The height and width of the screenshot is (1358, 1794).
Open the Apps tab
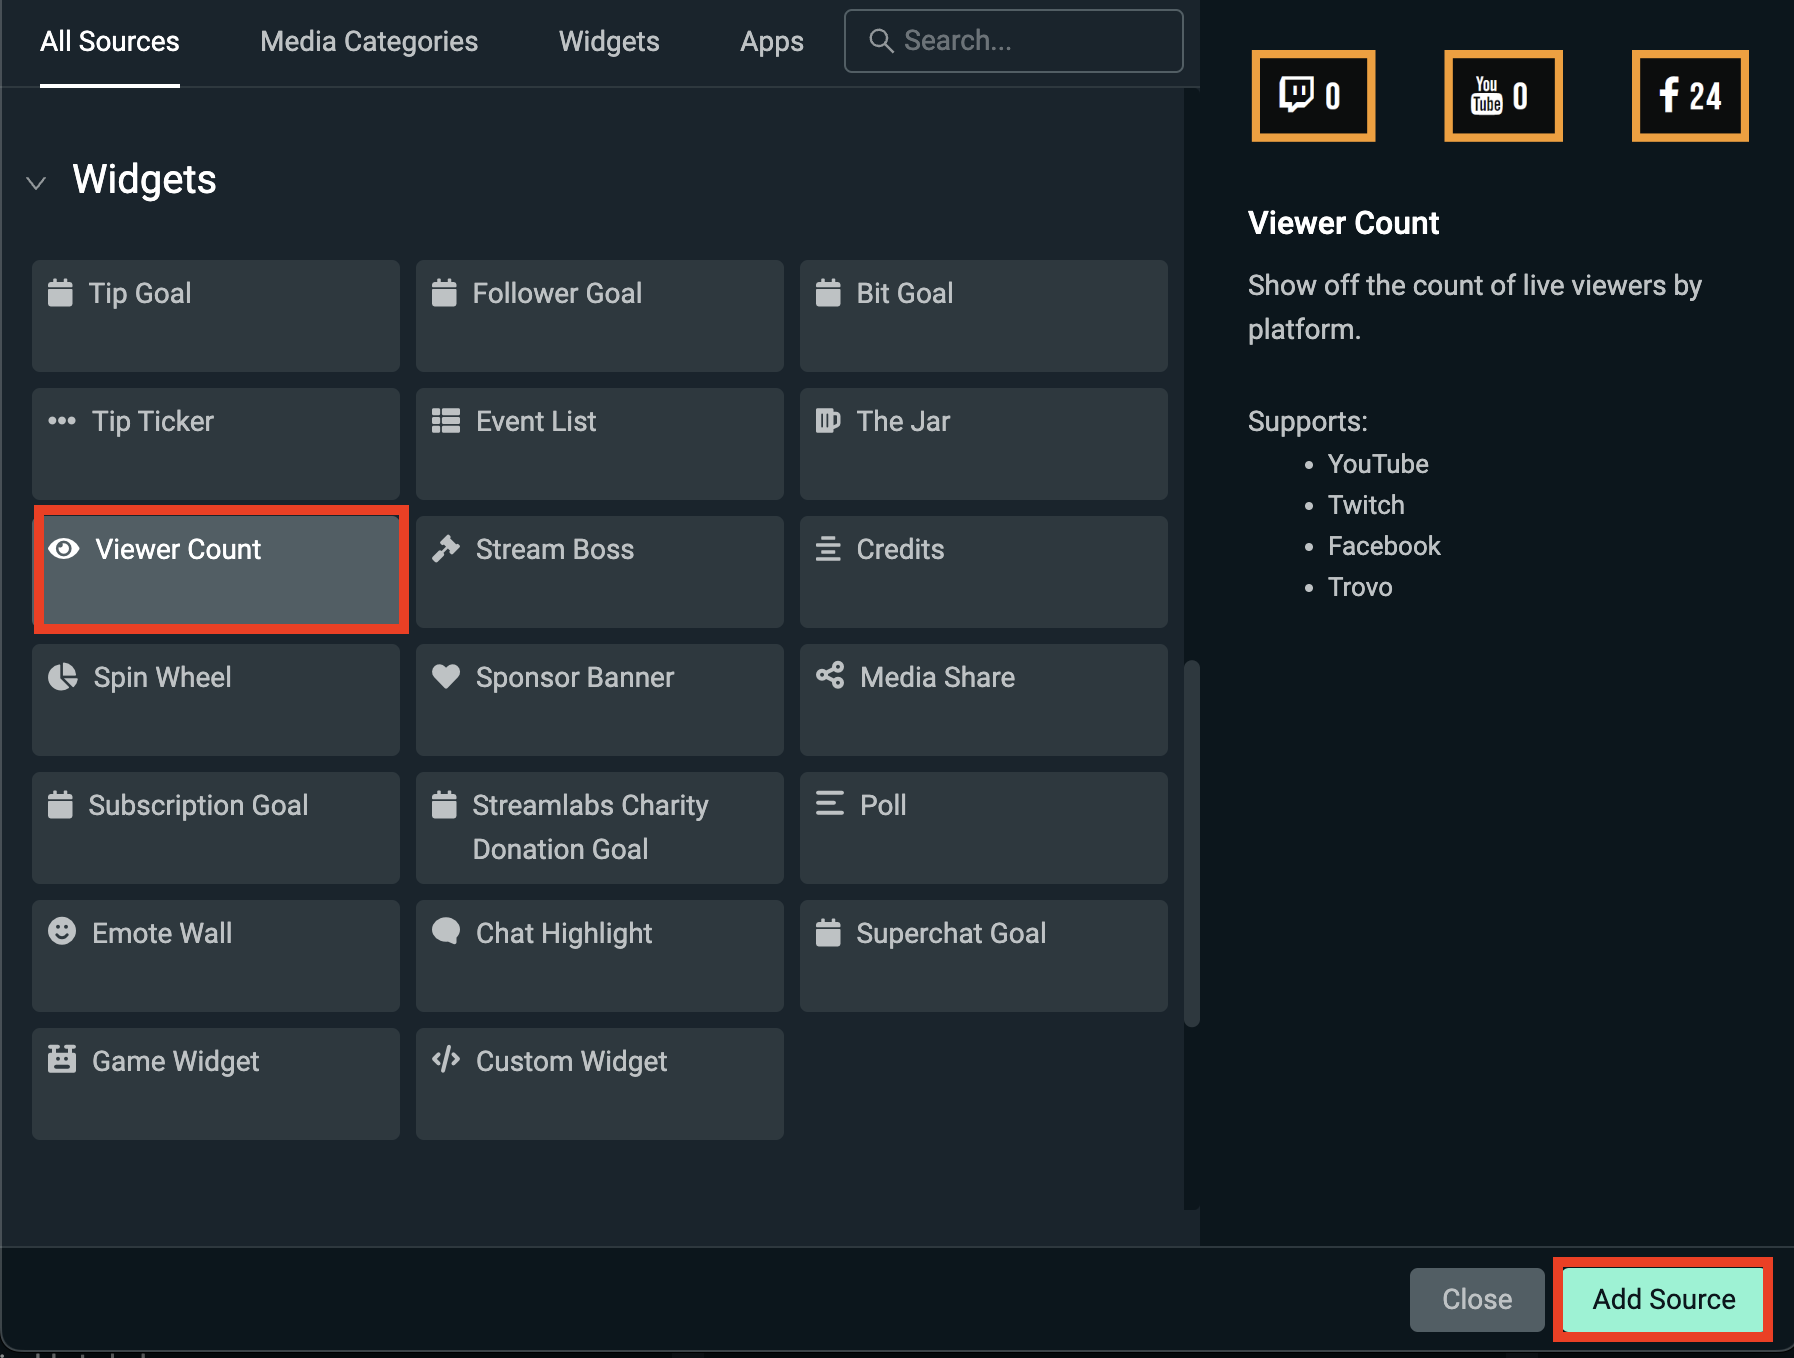point(771,41)
